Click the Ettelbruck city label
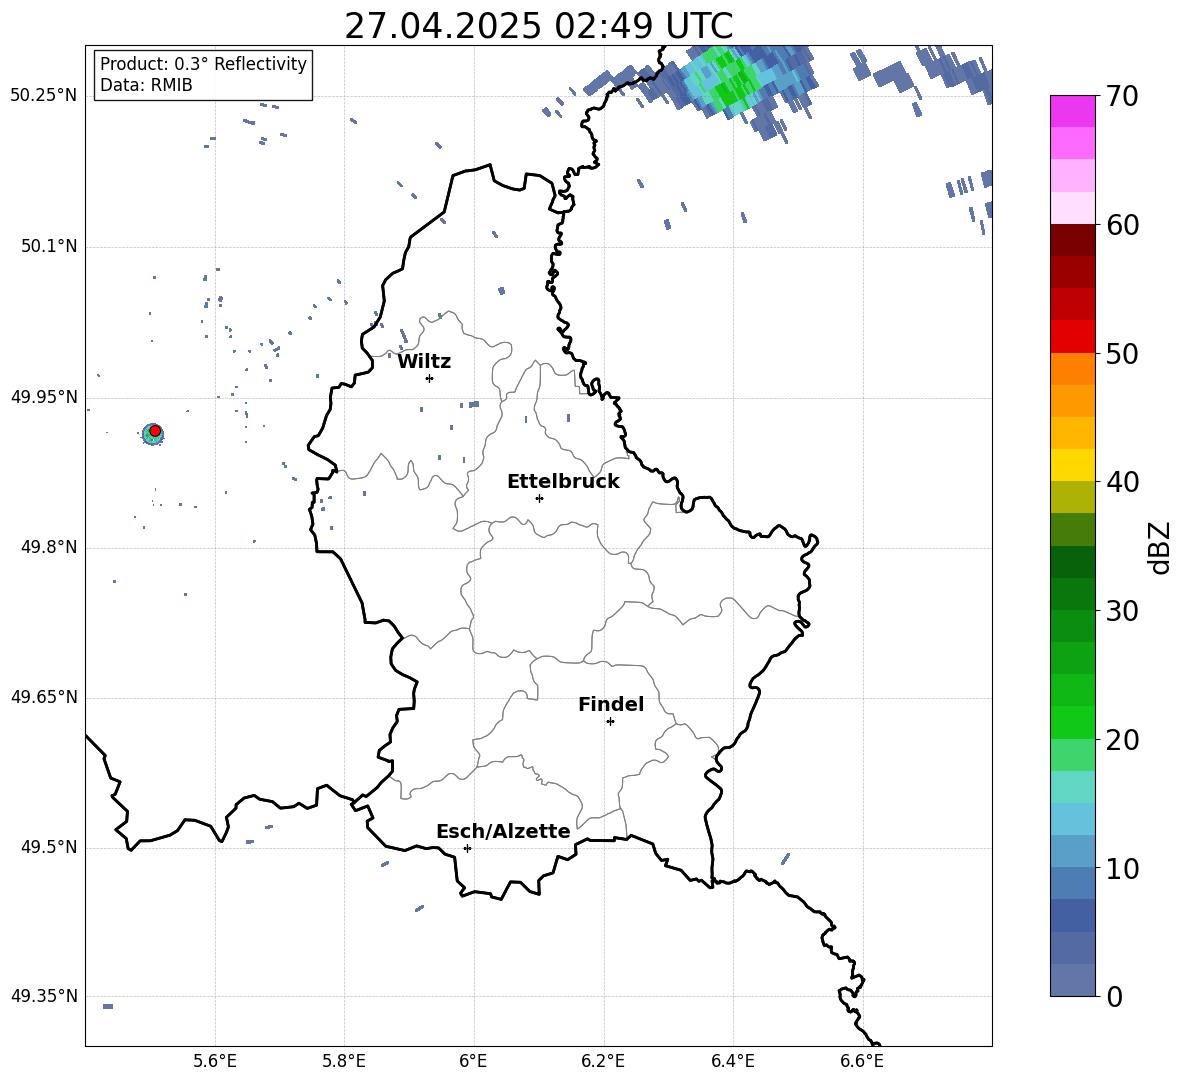1184x1081 pixels. (x=563, y=481)
